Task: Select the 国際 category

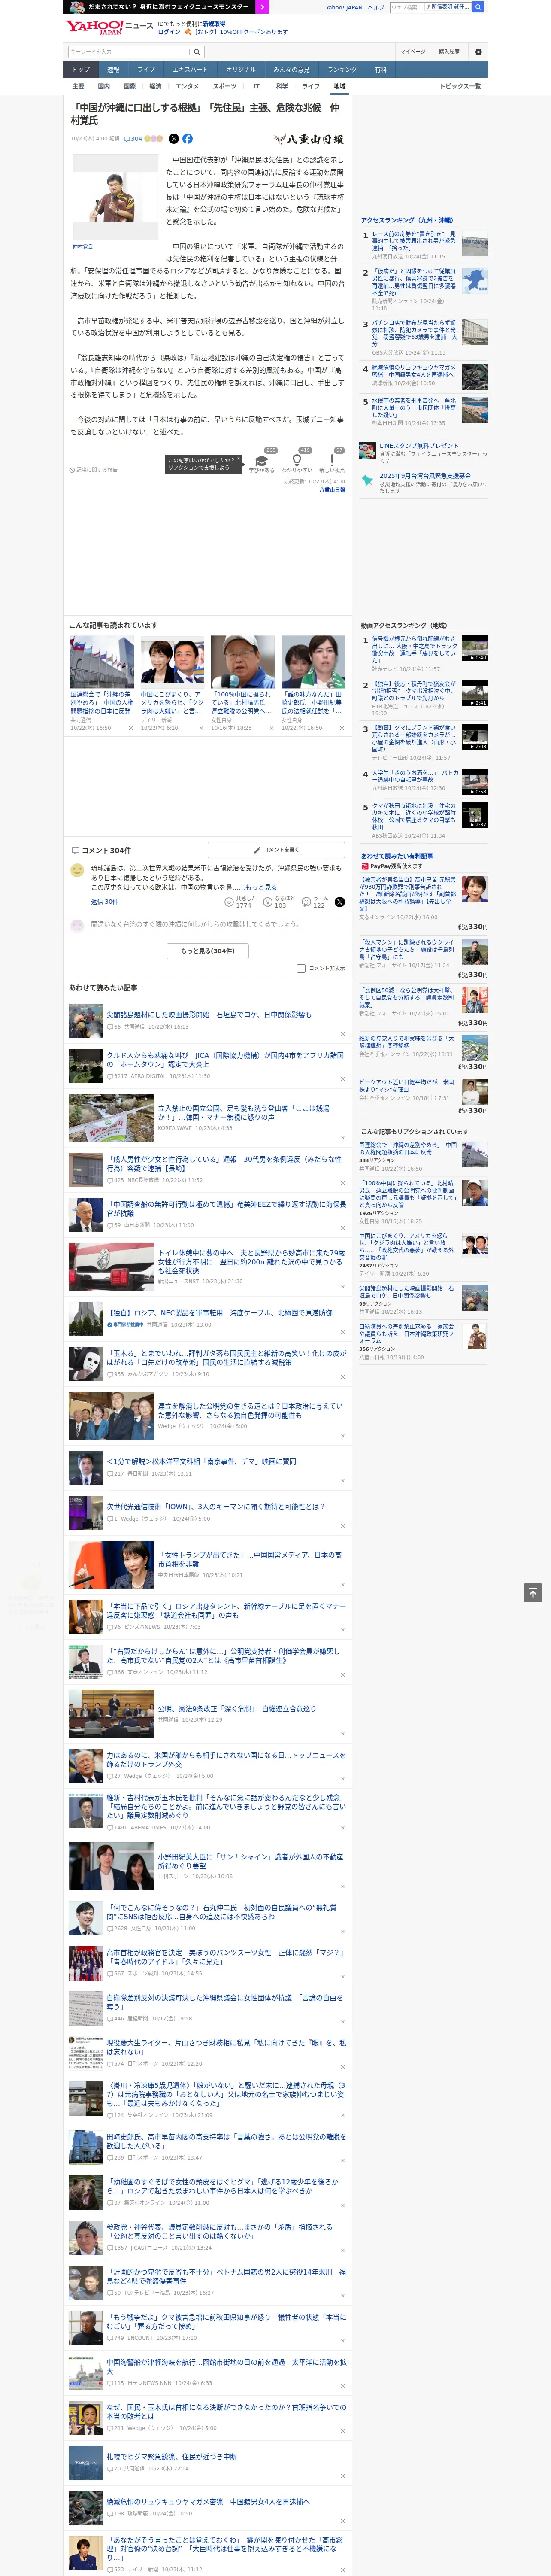Action: coord(129,86)
